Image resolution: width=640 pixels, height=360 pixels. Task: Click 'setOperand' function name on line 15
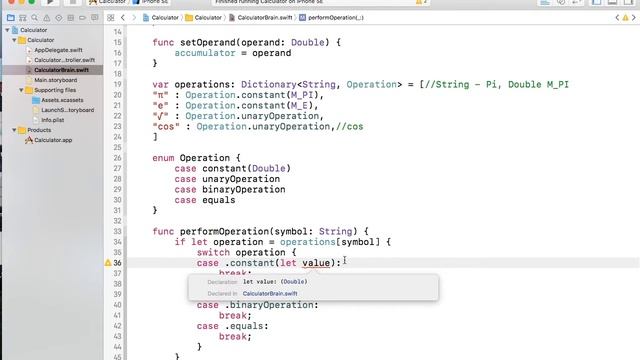pos(207,42)
